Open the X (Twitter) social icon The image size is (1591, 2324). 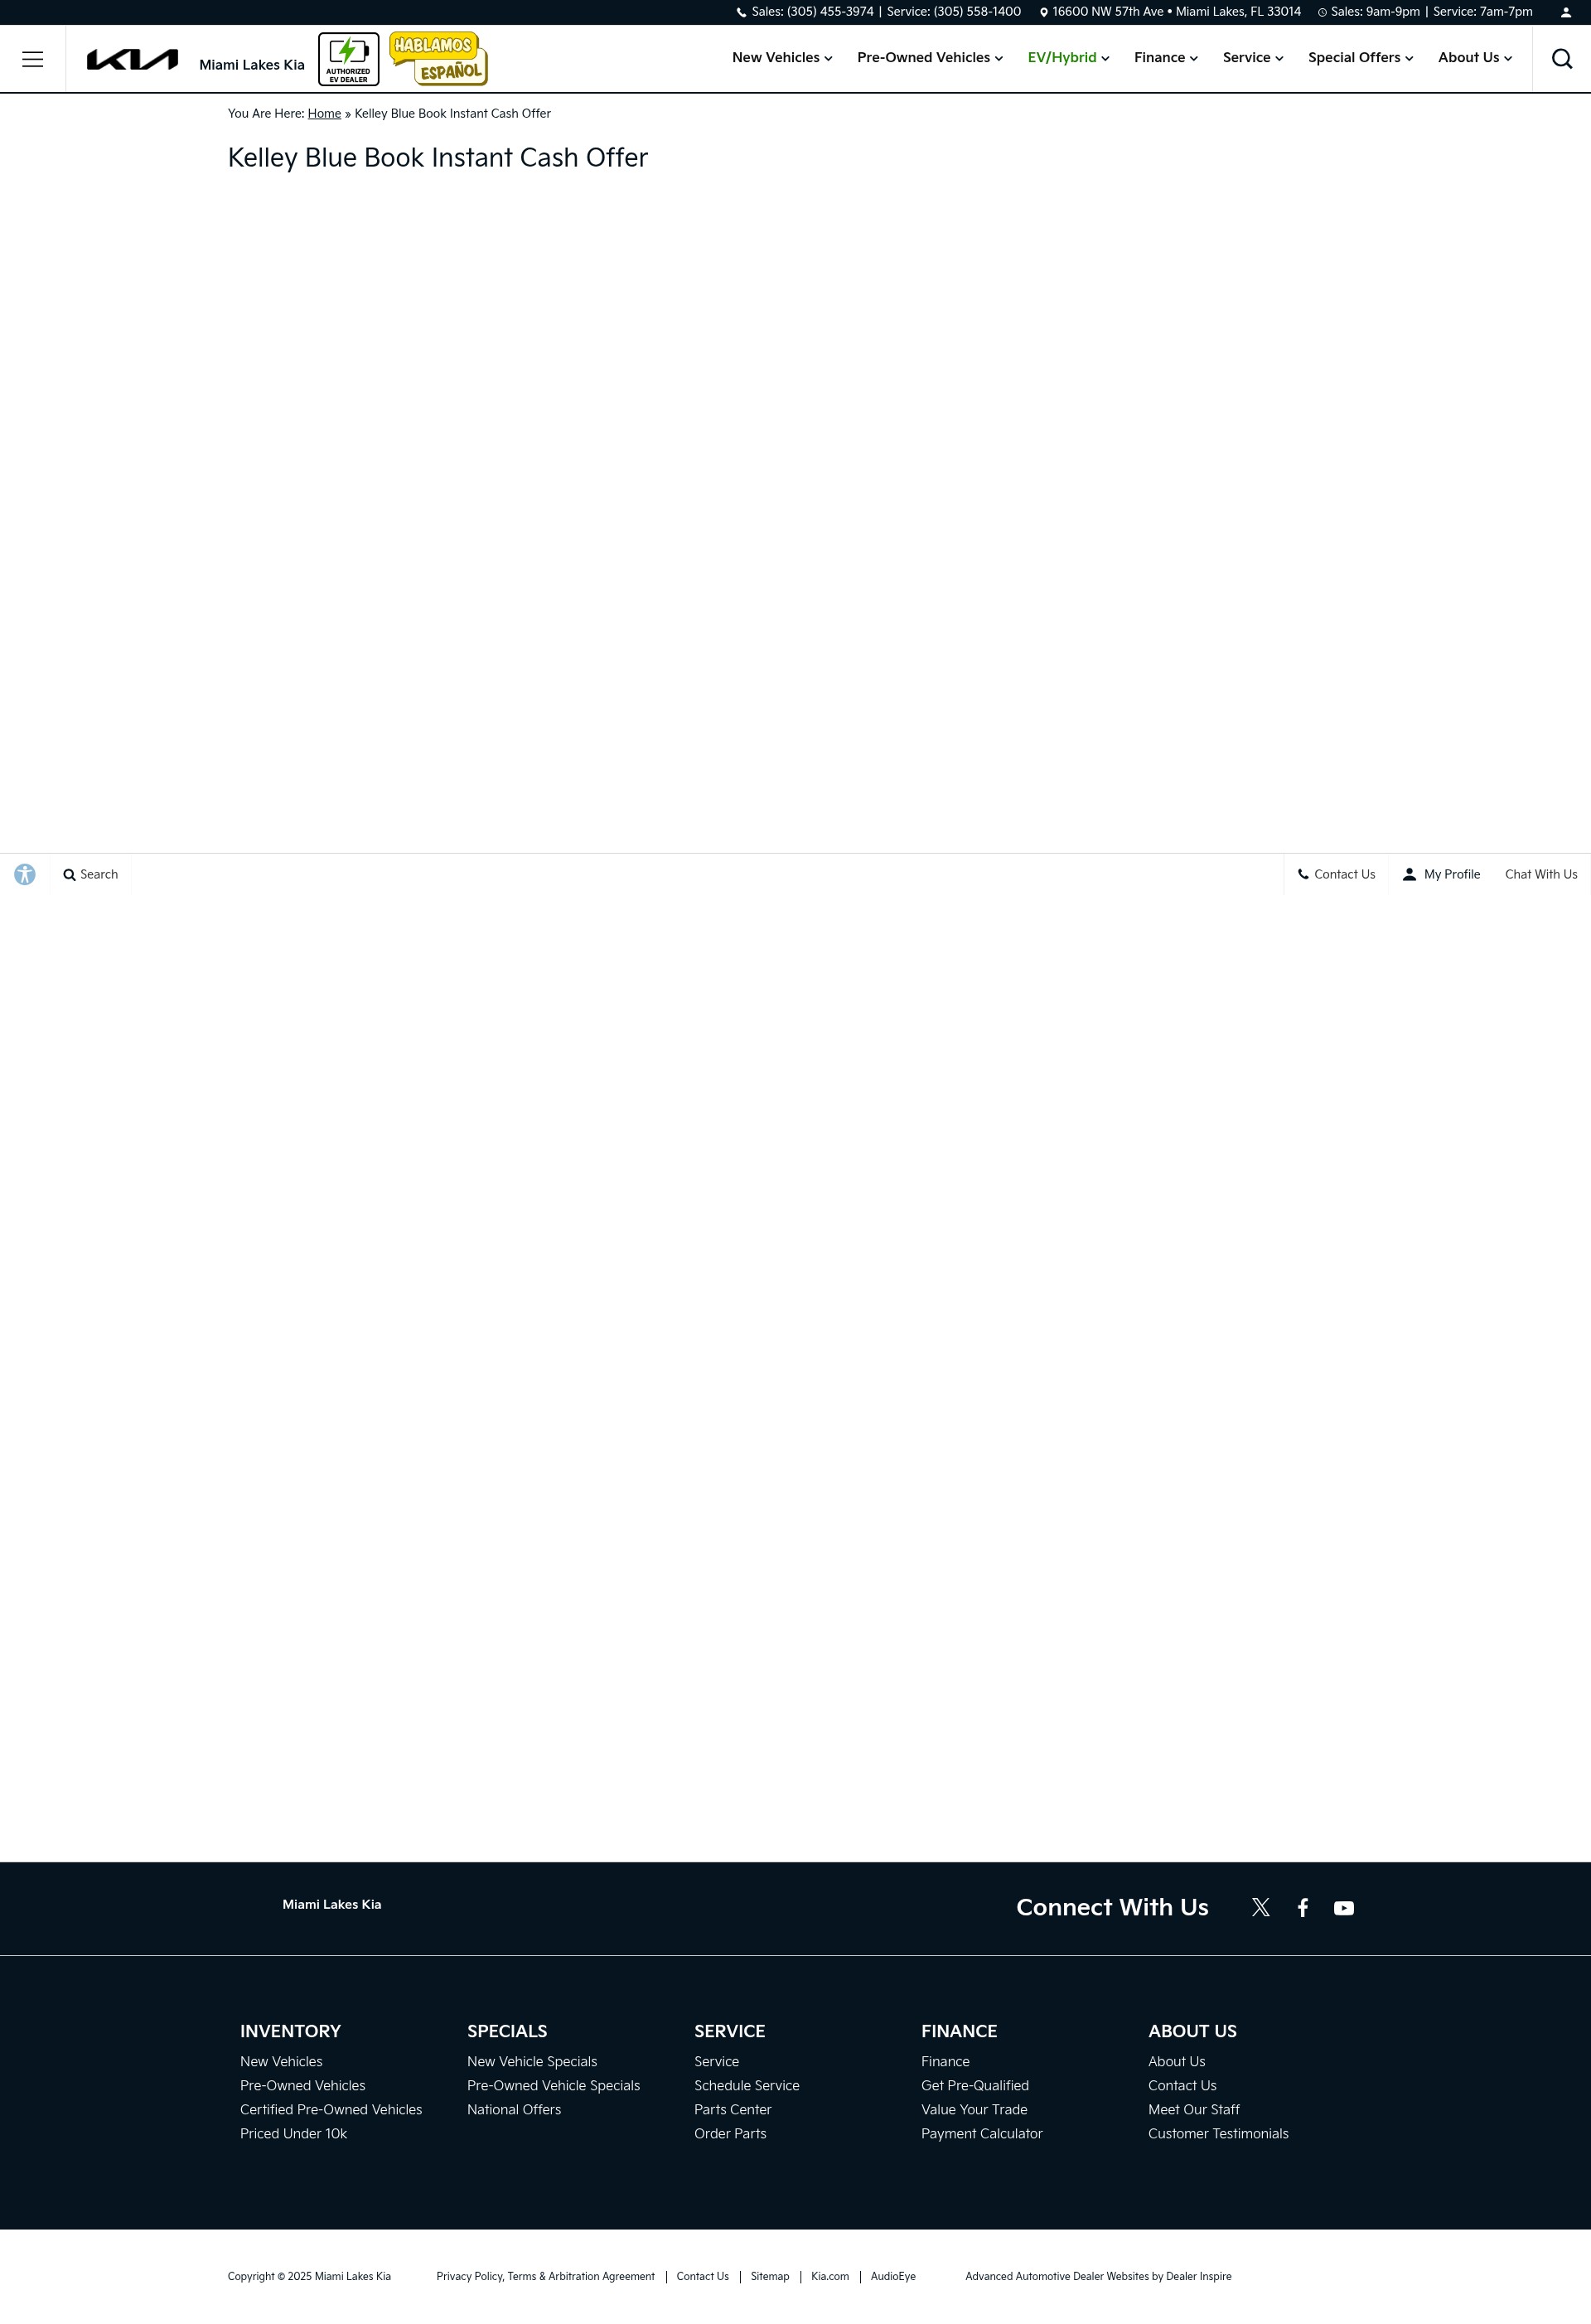pyautogui.click(x=1260, y=1907)
